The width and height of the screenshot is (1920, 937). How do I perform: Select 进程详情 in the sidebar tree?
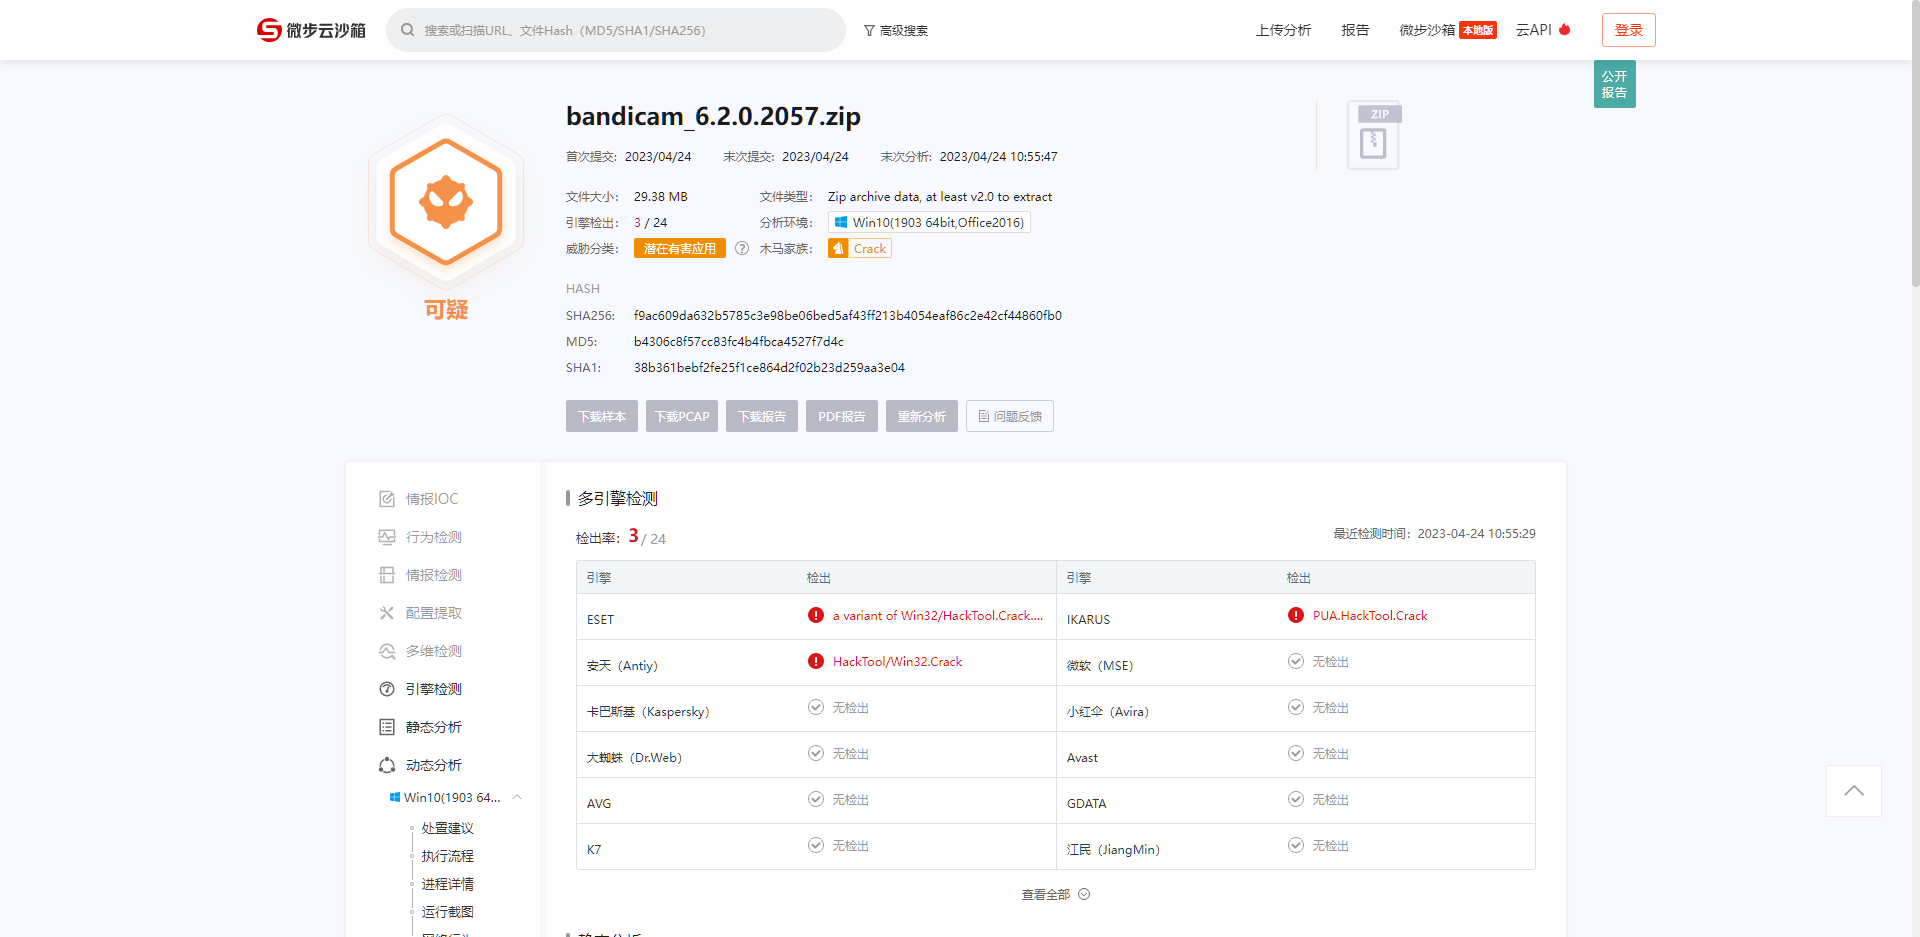[448, 884]
